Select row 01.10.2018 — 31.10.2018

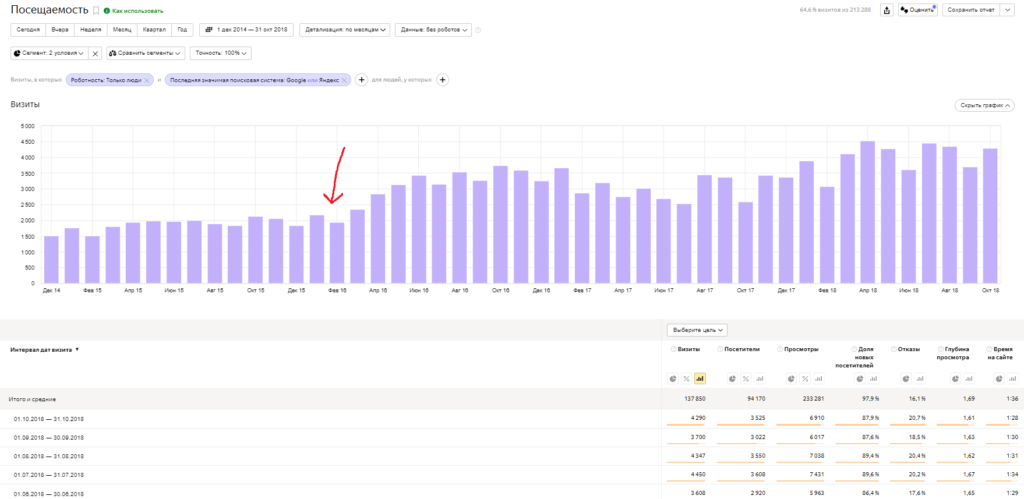pyautogui.click(x=512, y=419)
